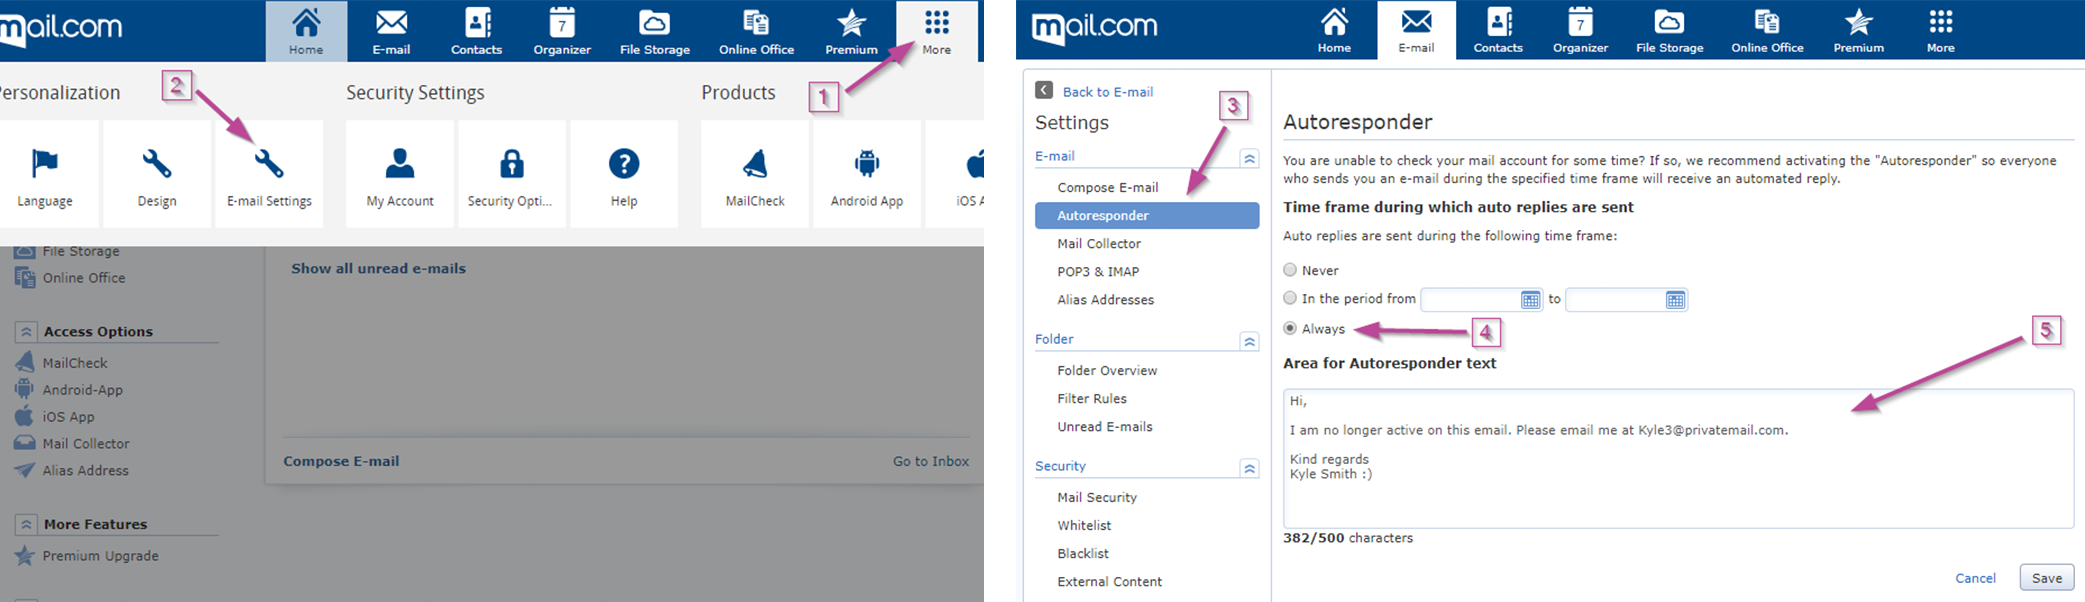
Task: Collapse the E-mail settings section
Action: tap(1249, 158)
